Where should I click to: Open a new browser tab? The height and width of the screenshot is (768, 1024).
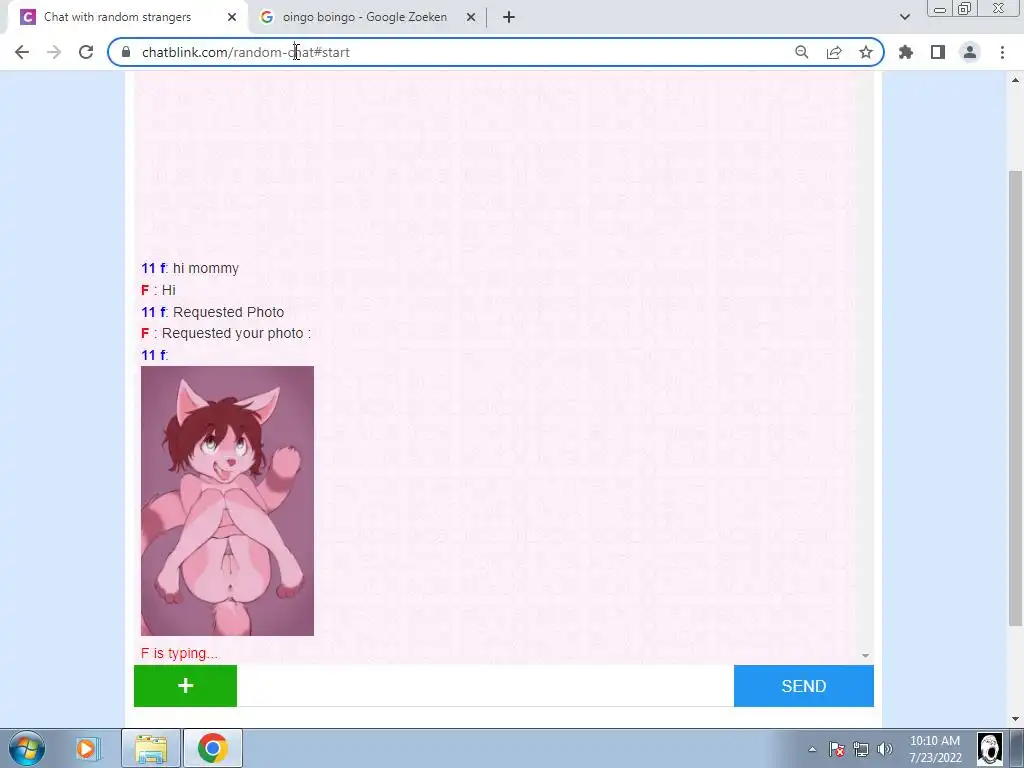pos(509,17)
